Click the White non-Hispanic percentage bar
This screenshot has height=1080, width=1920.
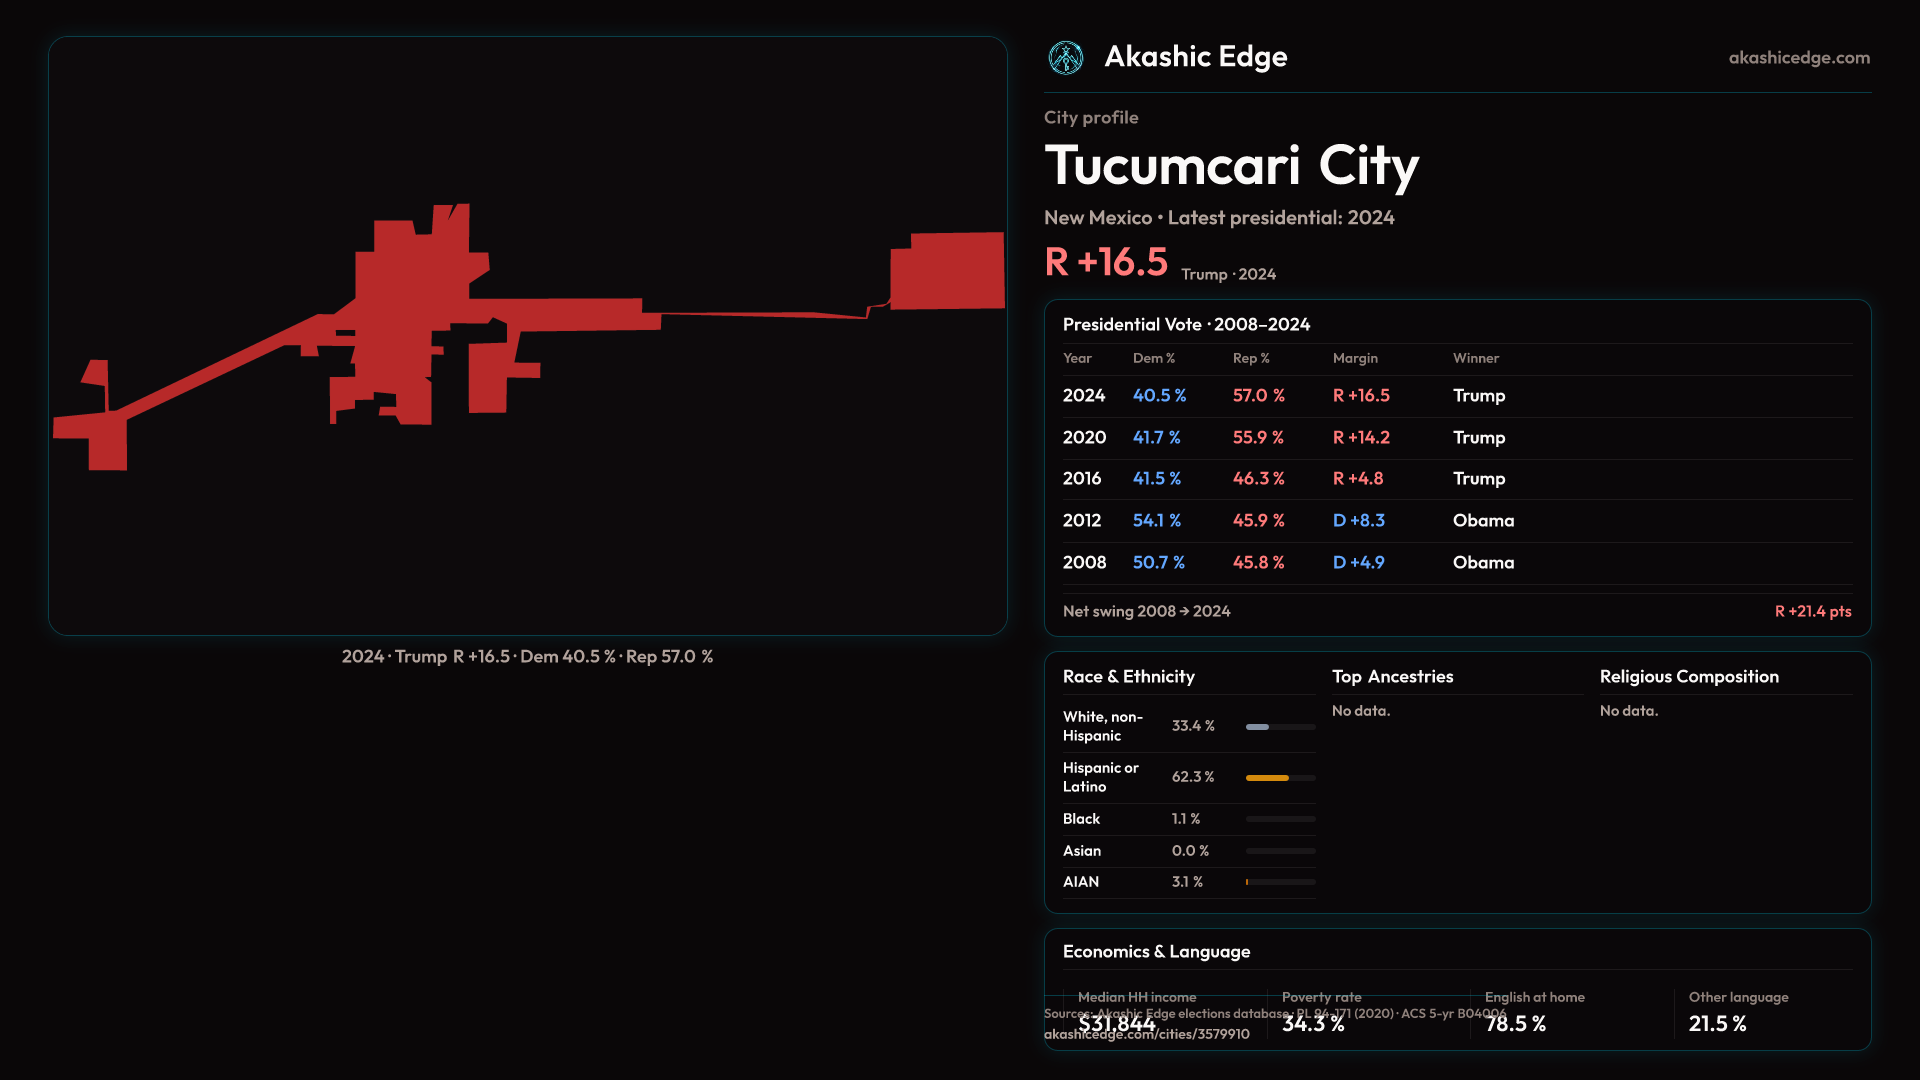point(1280,727)
